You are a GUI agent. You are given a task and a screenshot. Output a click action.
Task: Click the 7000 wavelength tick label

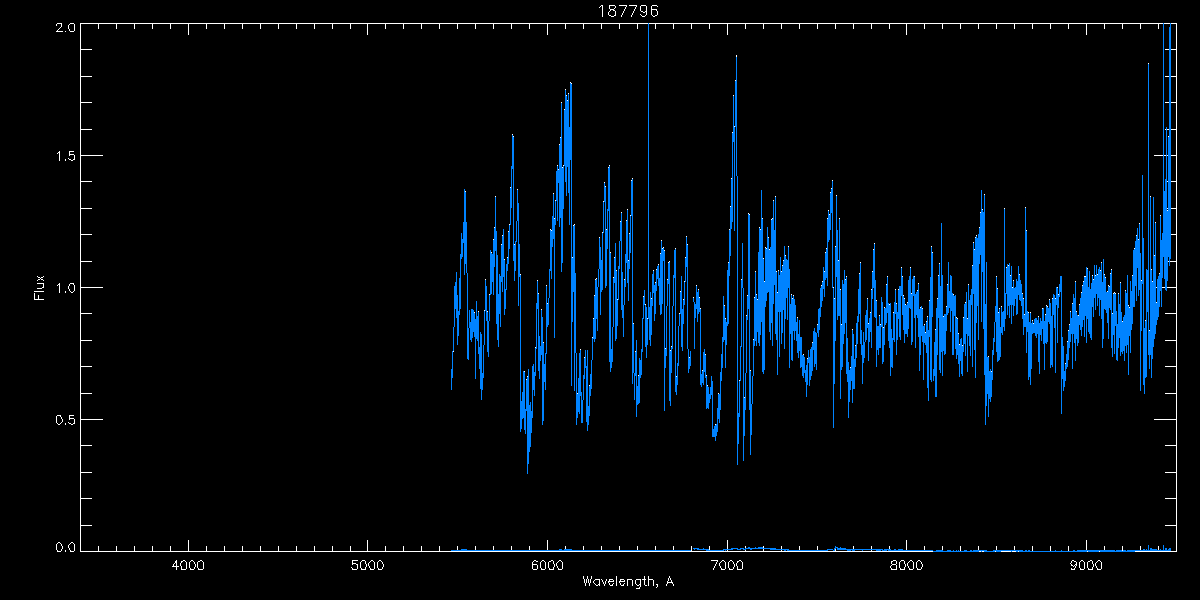(x=726, y=566)
